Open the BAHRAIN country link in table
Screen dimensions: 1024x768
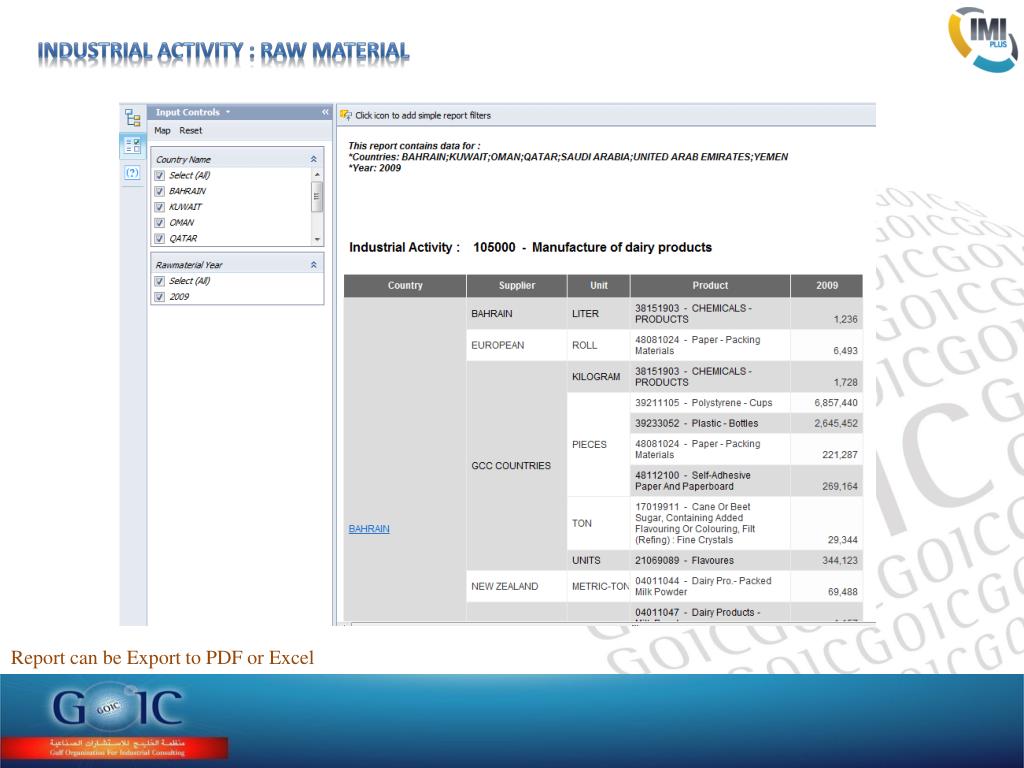369,529
